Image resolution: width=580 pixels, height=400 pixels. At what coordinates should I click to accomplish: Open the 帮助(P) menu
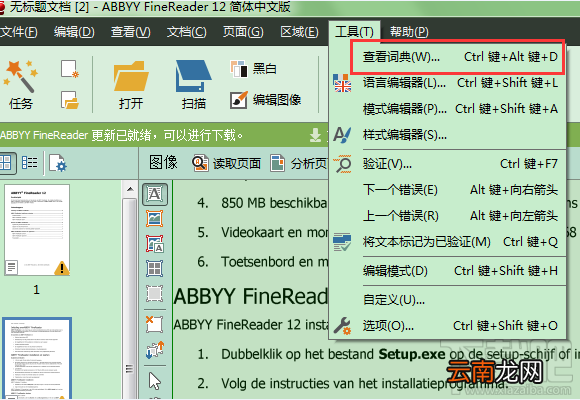click(x=409, y=32)
